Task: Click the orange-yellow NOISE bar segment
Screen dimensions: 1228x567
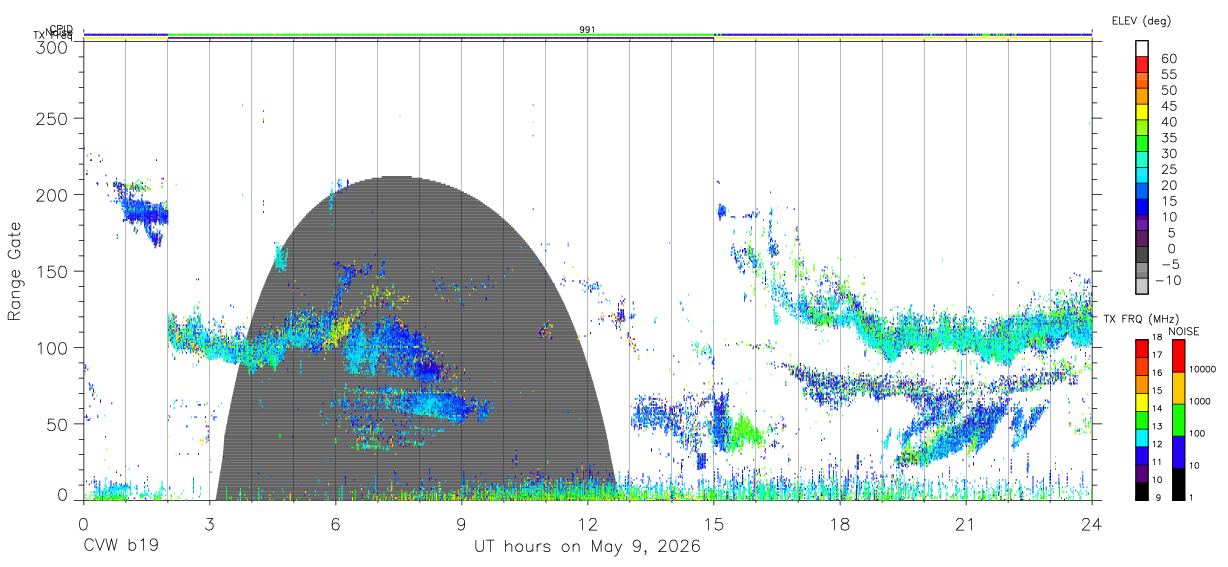Action: [x=1178, y=388]
